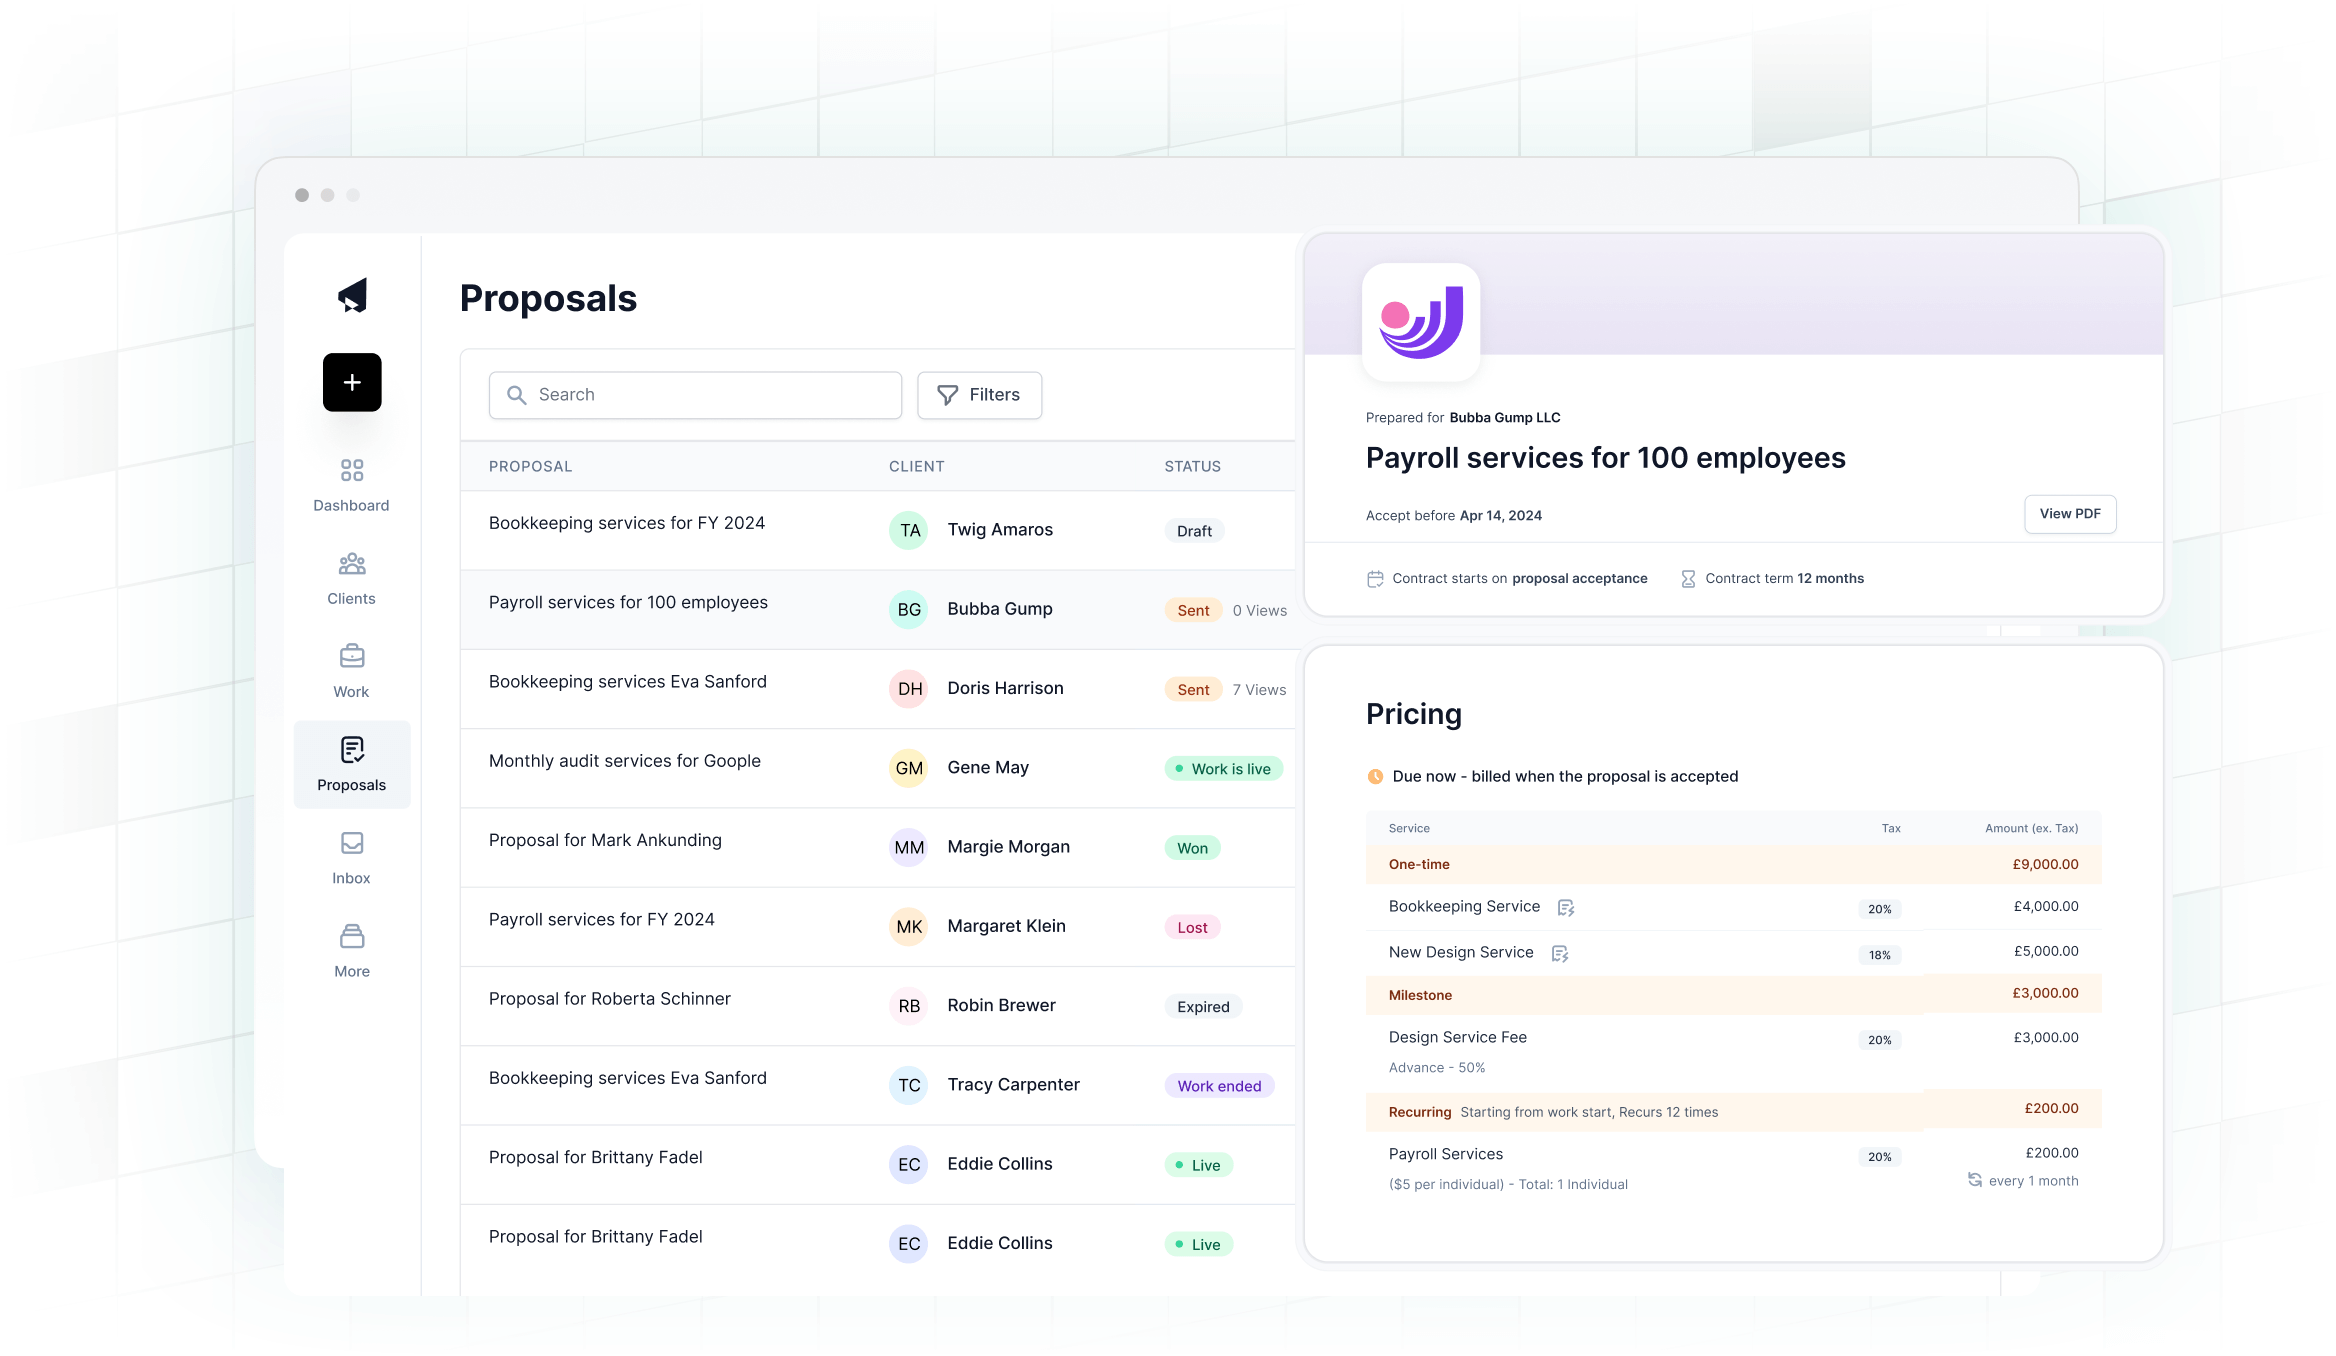Click the Work is live status badge
This screenshot has height=1356, width=2336.
click(x=1222, y=769)
